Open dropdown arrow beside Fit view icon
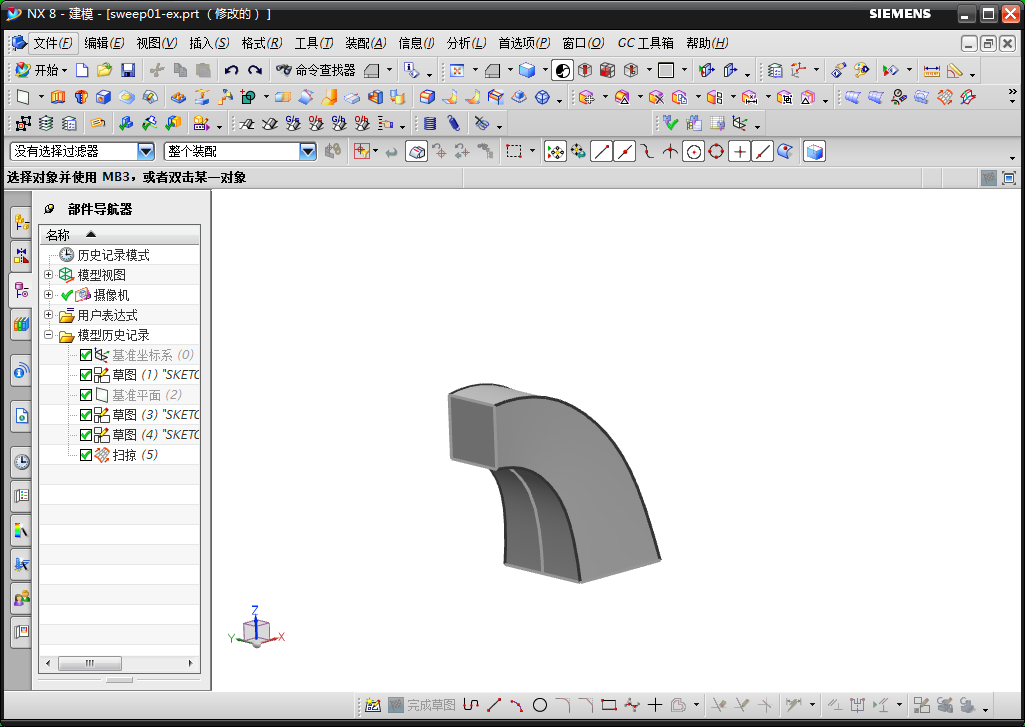Viewport: 1025px width, 727px height. (x=475, y=70)
